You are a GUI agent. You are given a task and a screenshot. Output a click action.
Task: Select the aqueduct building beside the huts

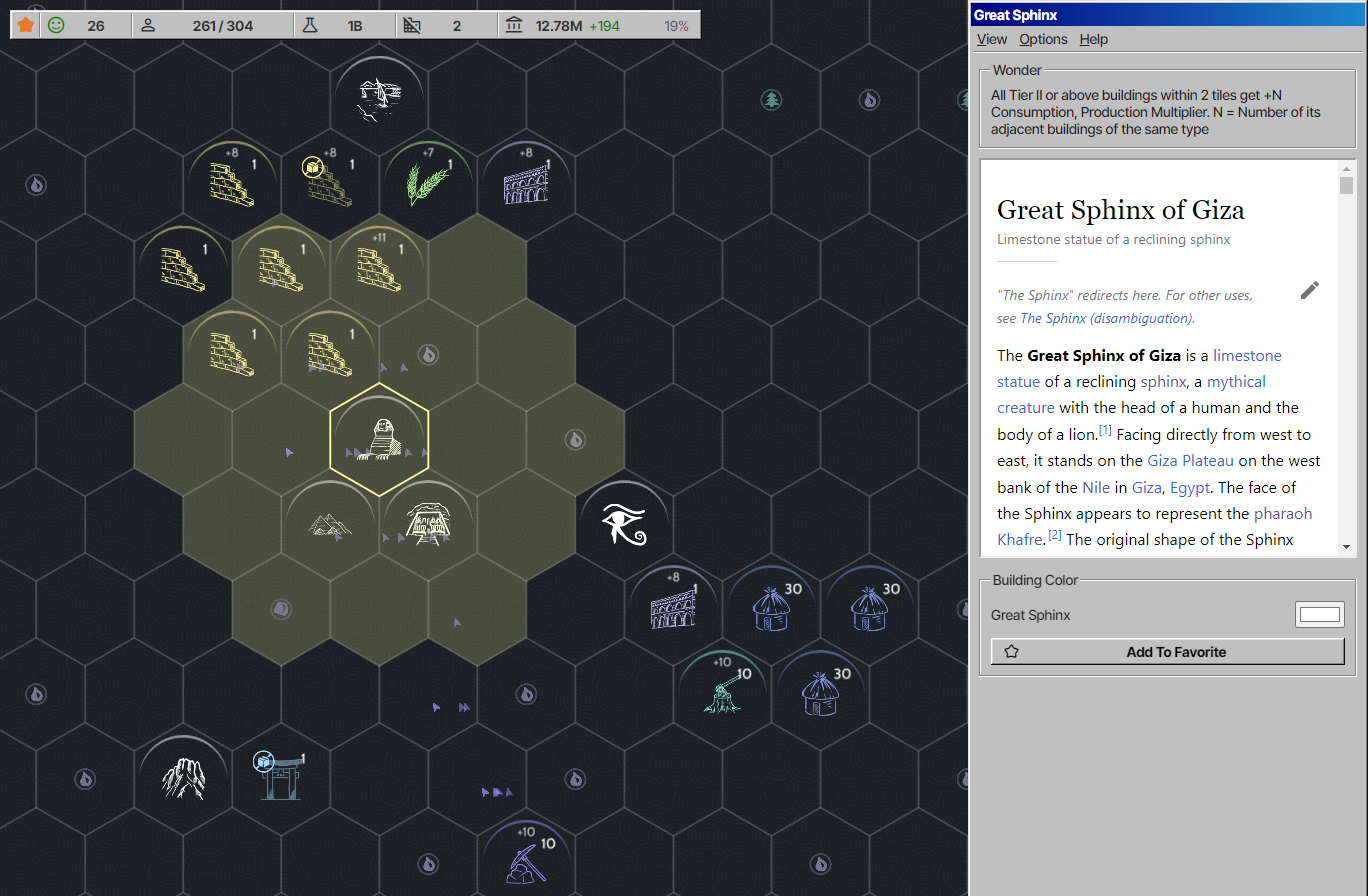tap(673, 608)
